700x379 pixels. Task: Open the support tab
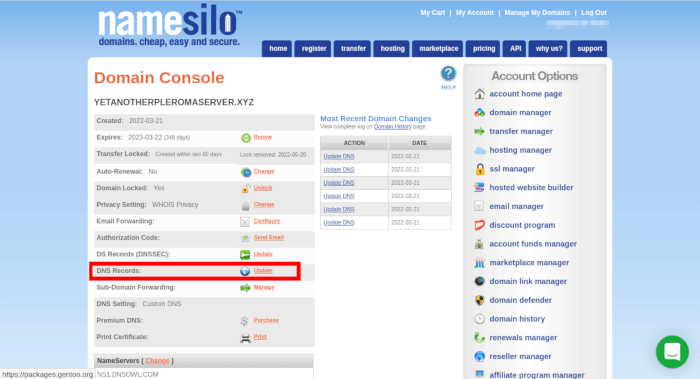(589, 49)
